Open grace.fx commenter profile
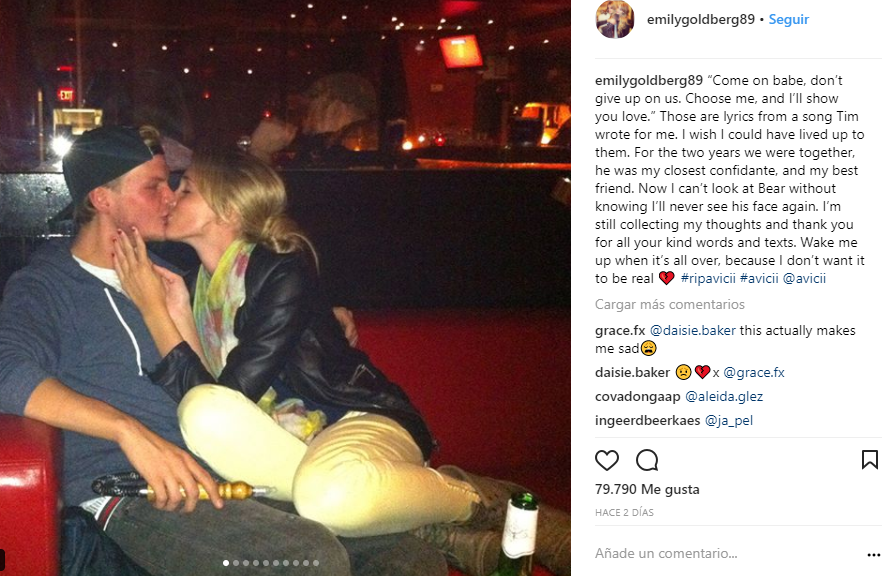Image resolution: width=888 pixels, height=576 pixels. [620, 330]
